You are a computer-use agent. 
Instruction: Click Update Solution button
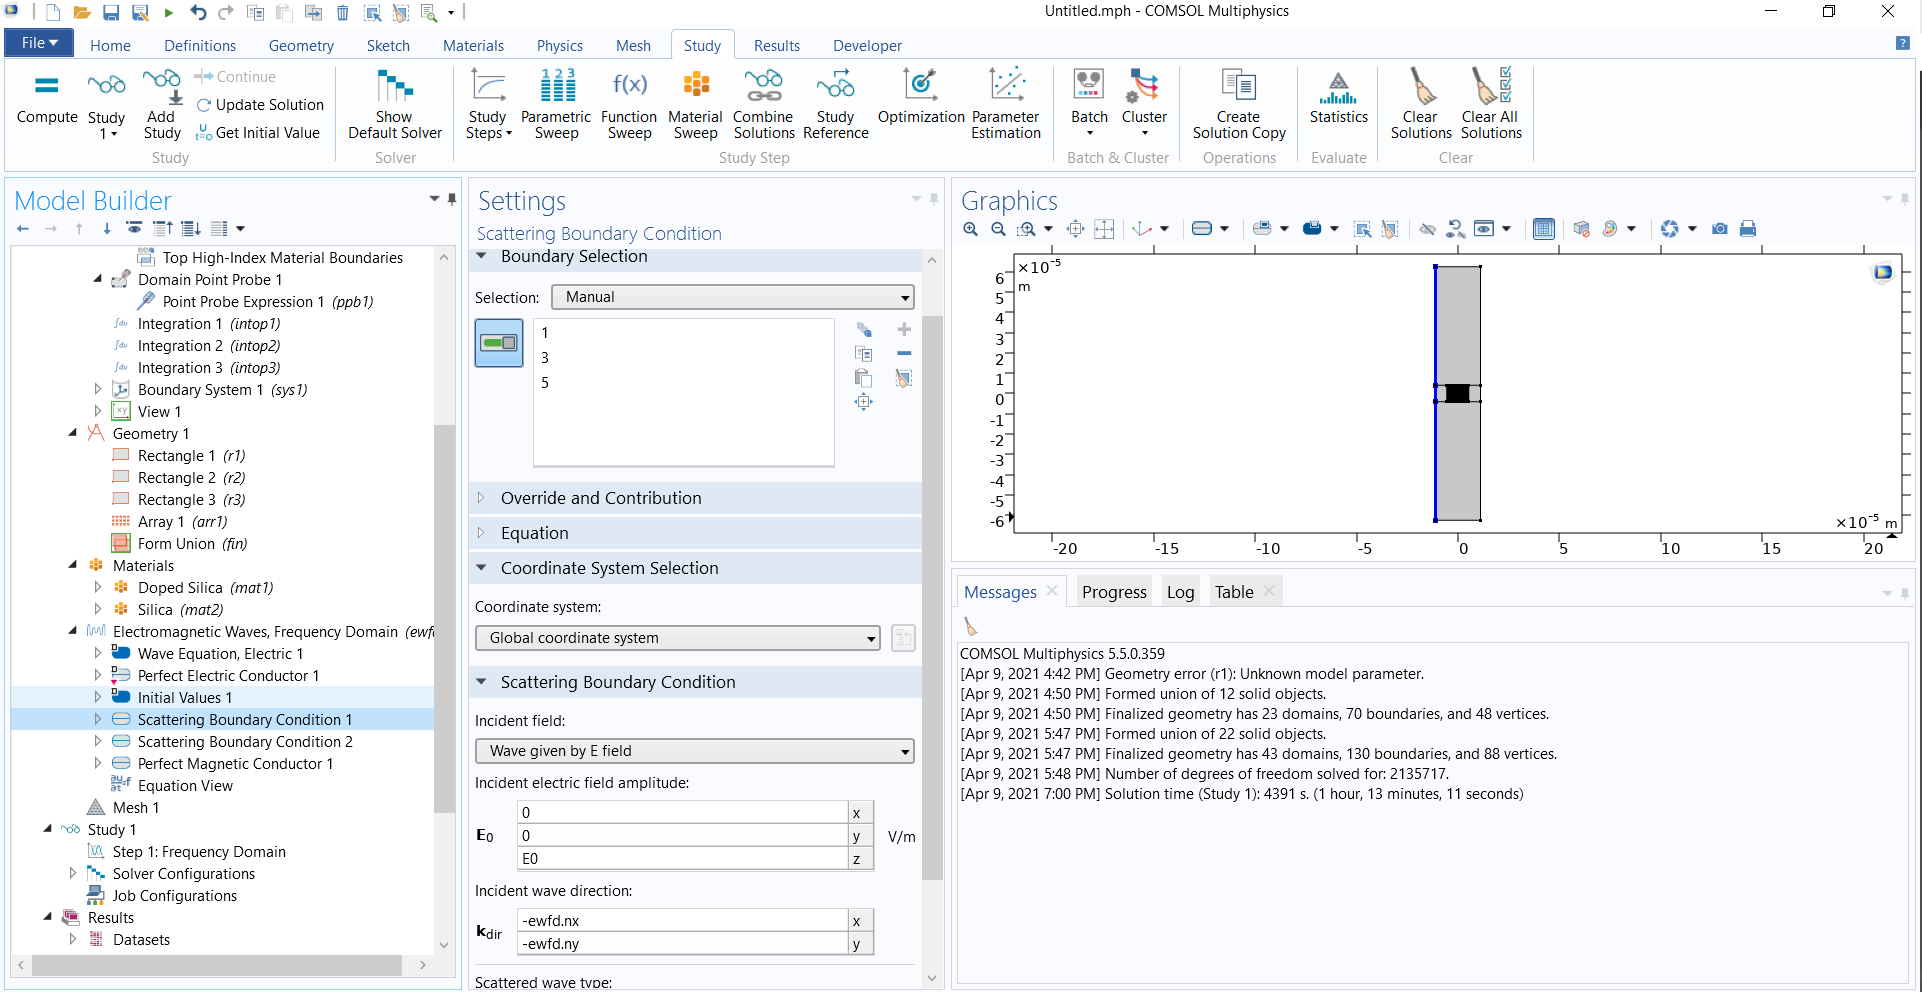tap(260, 105)
